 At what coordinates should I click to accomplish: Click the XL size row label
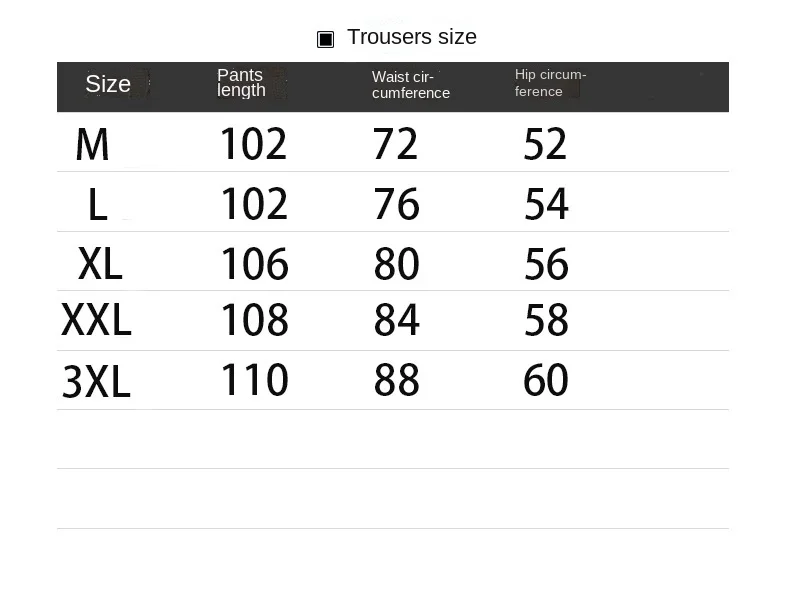coord(100,264)
